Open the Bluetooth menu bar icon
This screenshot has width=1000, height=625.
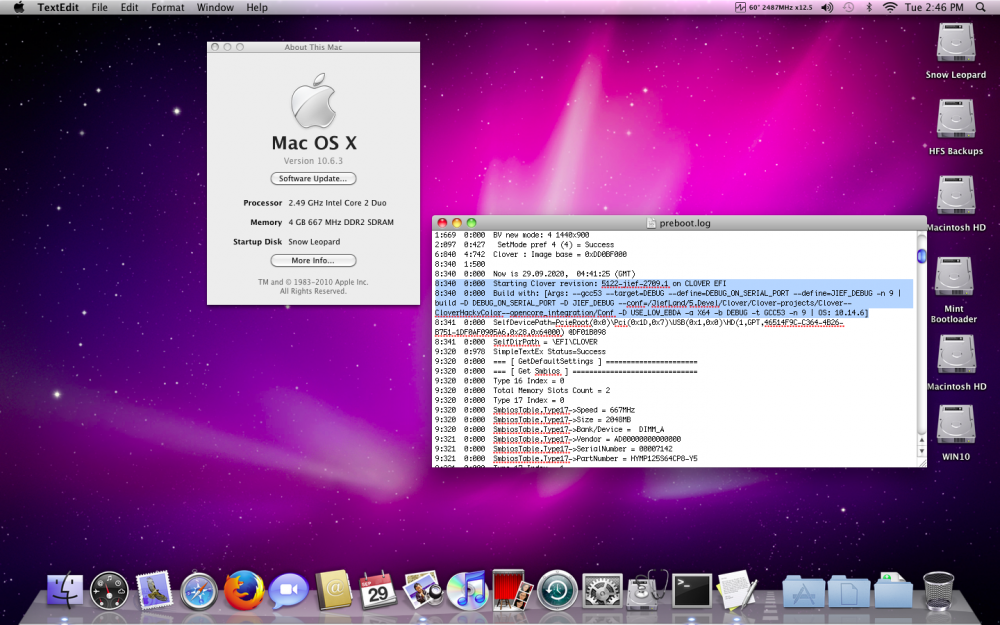click(869, 8)
